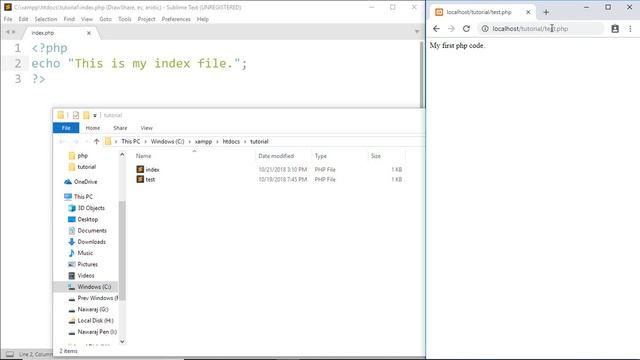
Task: Click the new folder quick access icon in Explorer
Action: pos(86,116)
